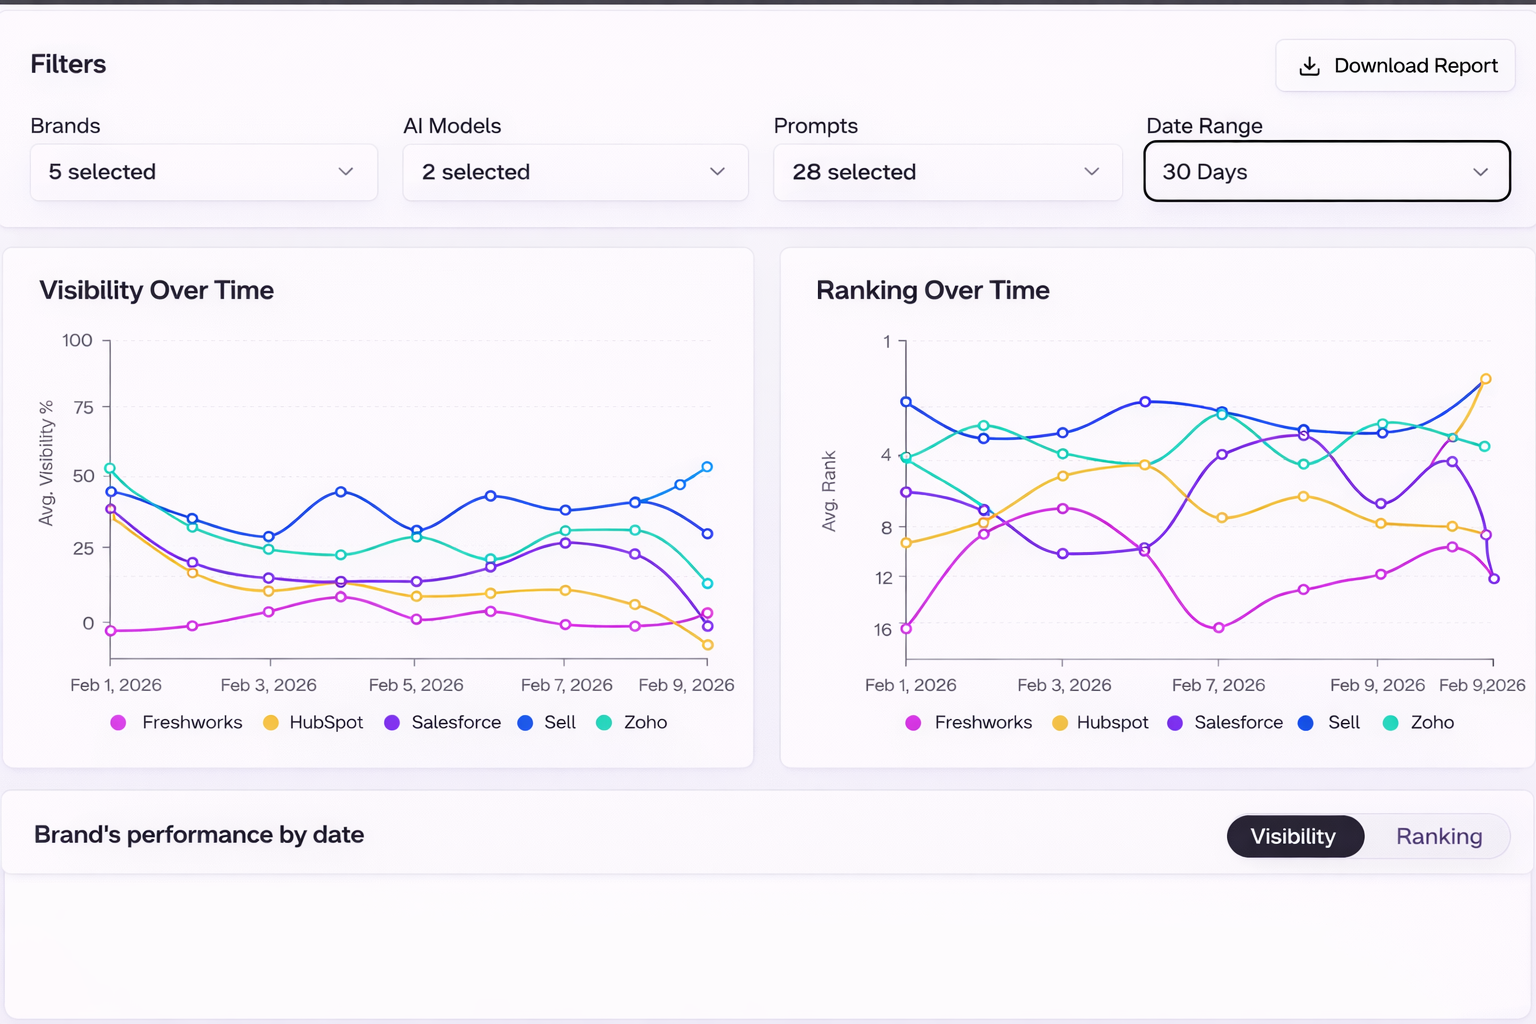Click the download icon in Download Report

1309,66
